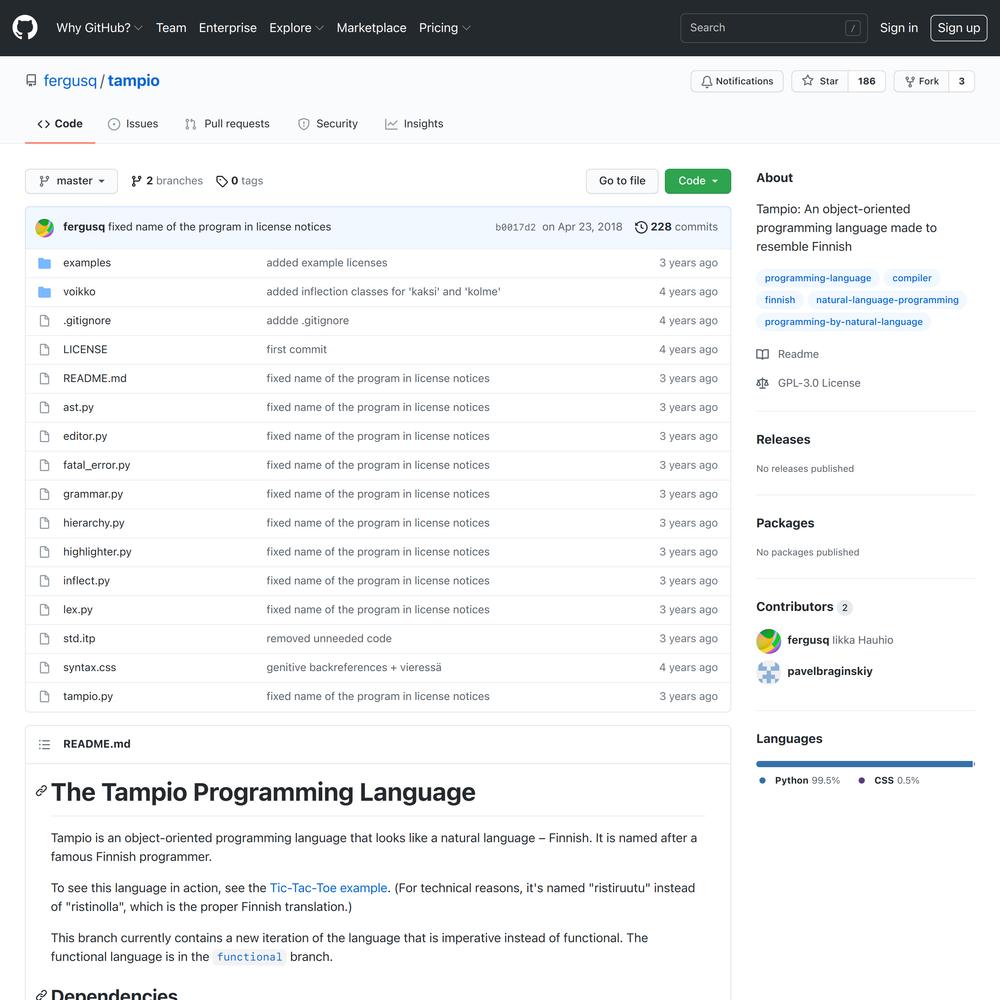Image resolution: width=1000 pixels, height=1000 pixels.
Task: Click the anchor link icon beside the Tampio heading
Action: coord(41,791)
